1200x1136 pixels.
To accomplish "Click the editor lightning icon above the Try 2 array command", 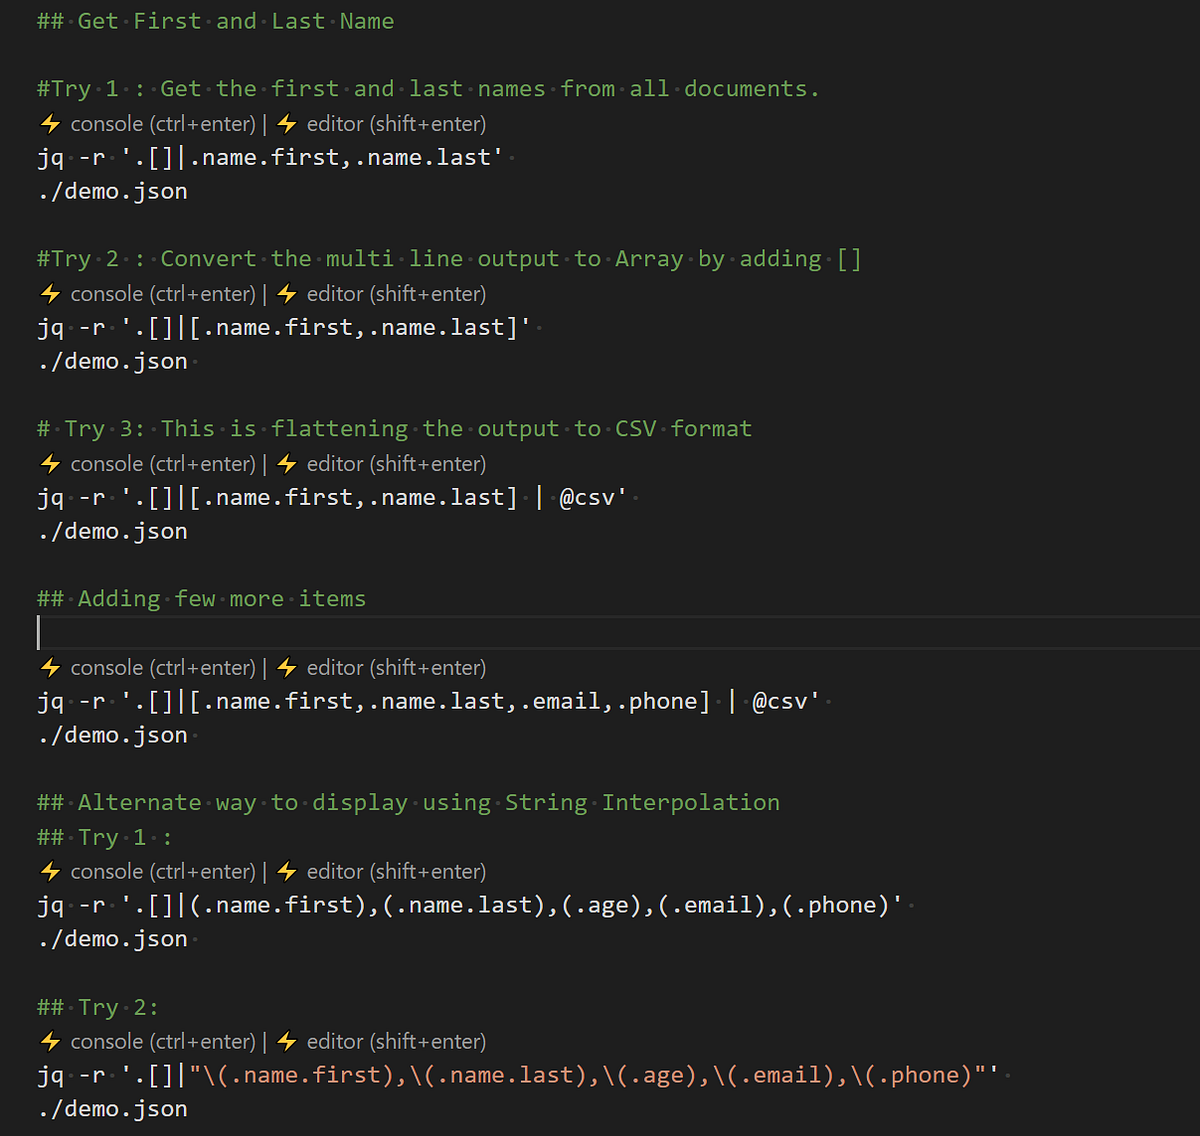I will (x=287, y=294).
